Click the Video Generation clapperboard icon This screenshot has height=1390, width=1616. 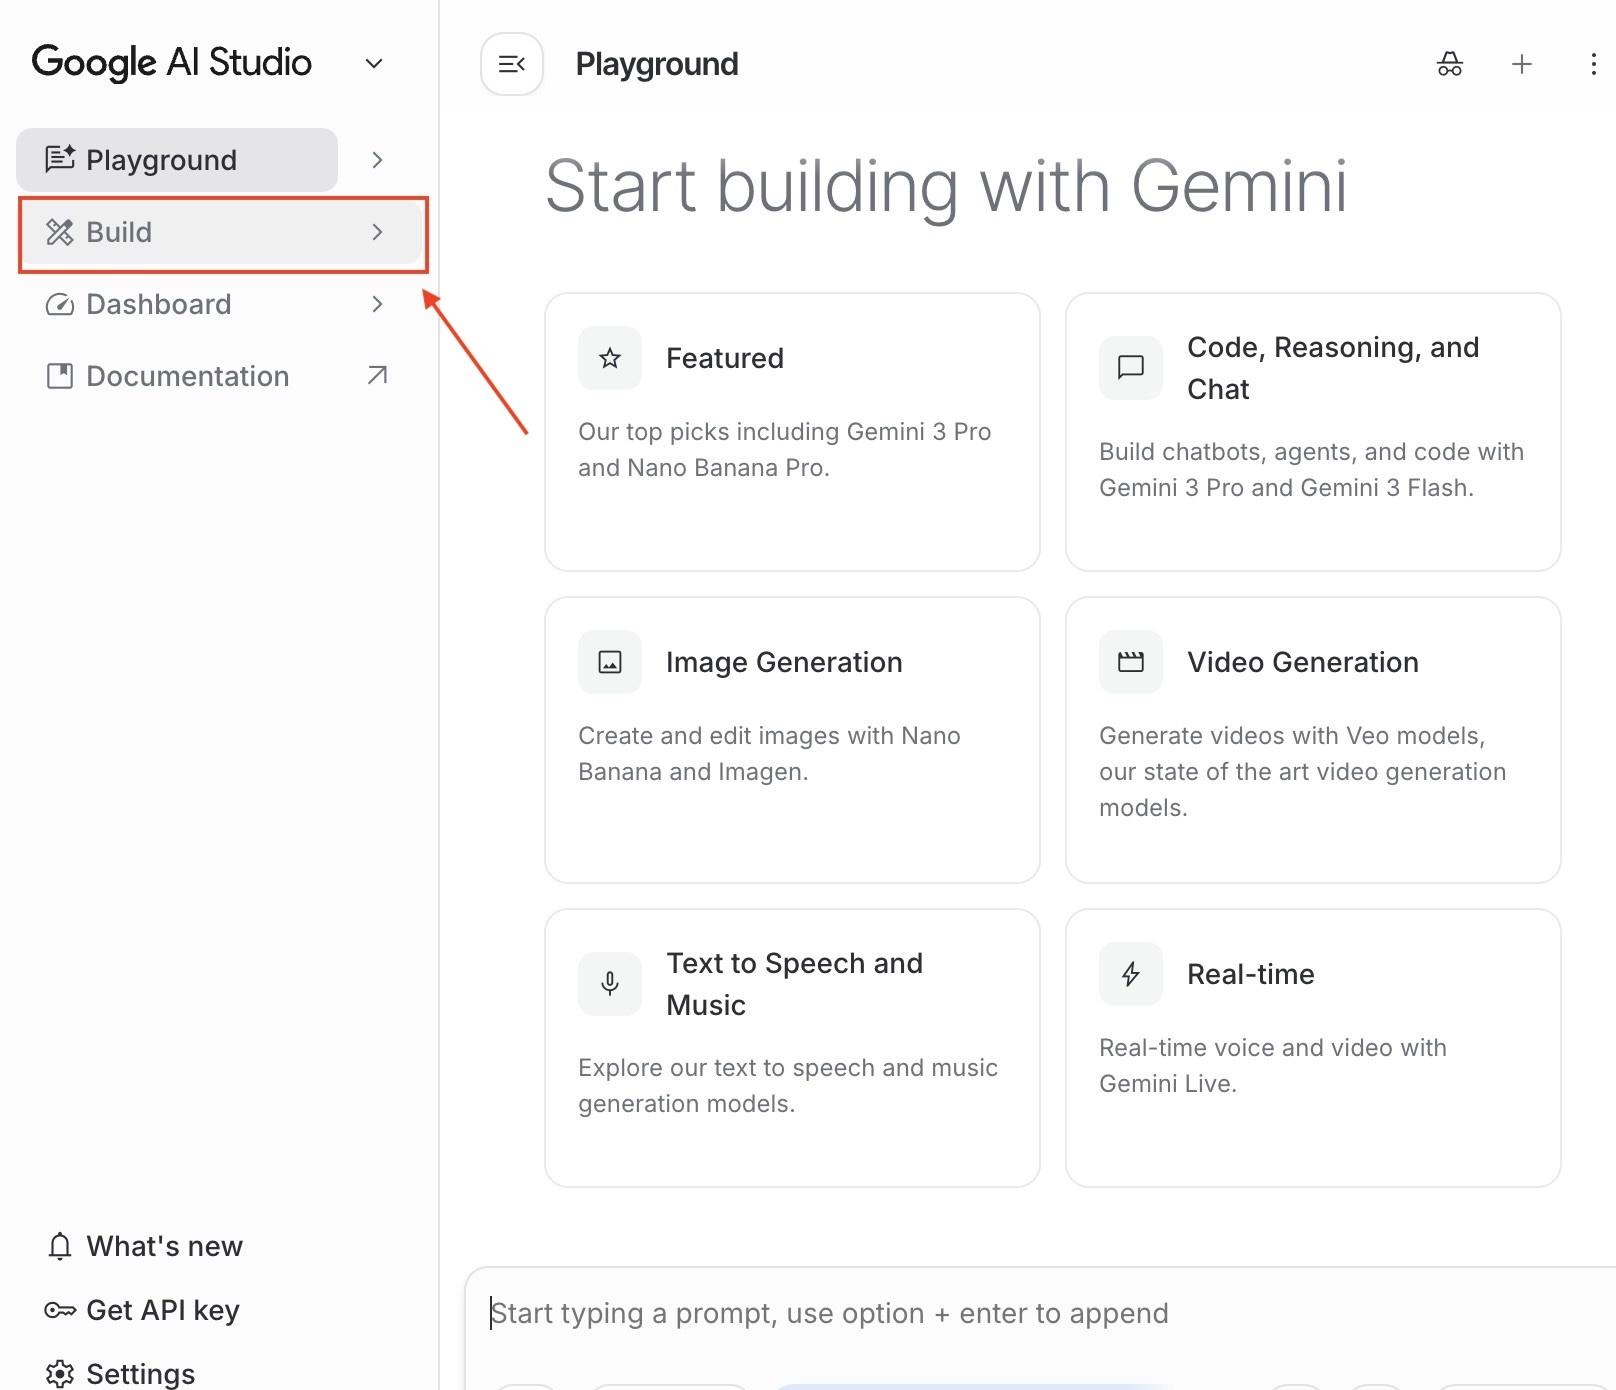tap(1130, 662)
